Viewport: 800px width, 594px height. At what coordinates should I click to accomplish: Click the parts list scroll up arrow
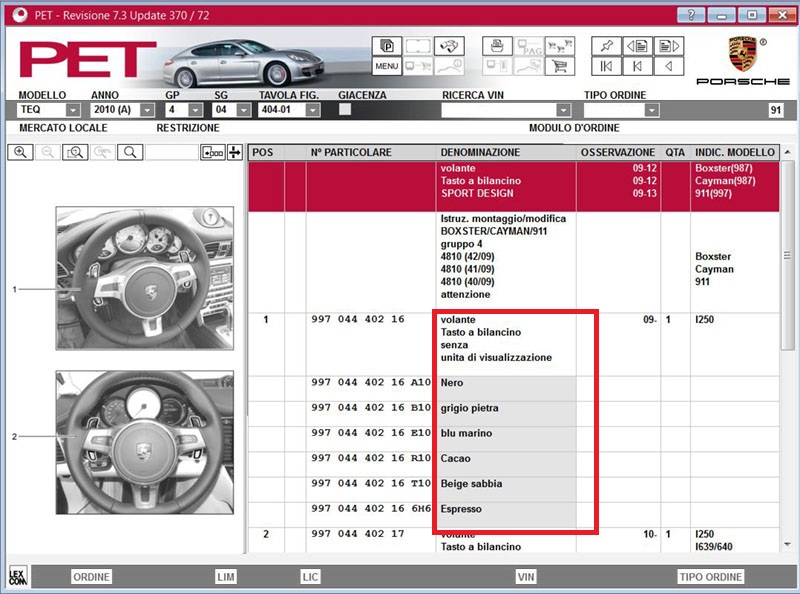(788, 152)
